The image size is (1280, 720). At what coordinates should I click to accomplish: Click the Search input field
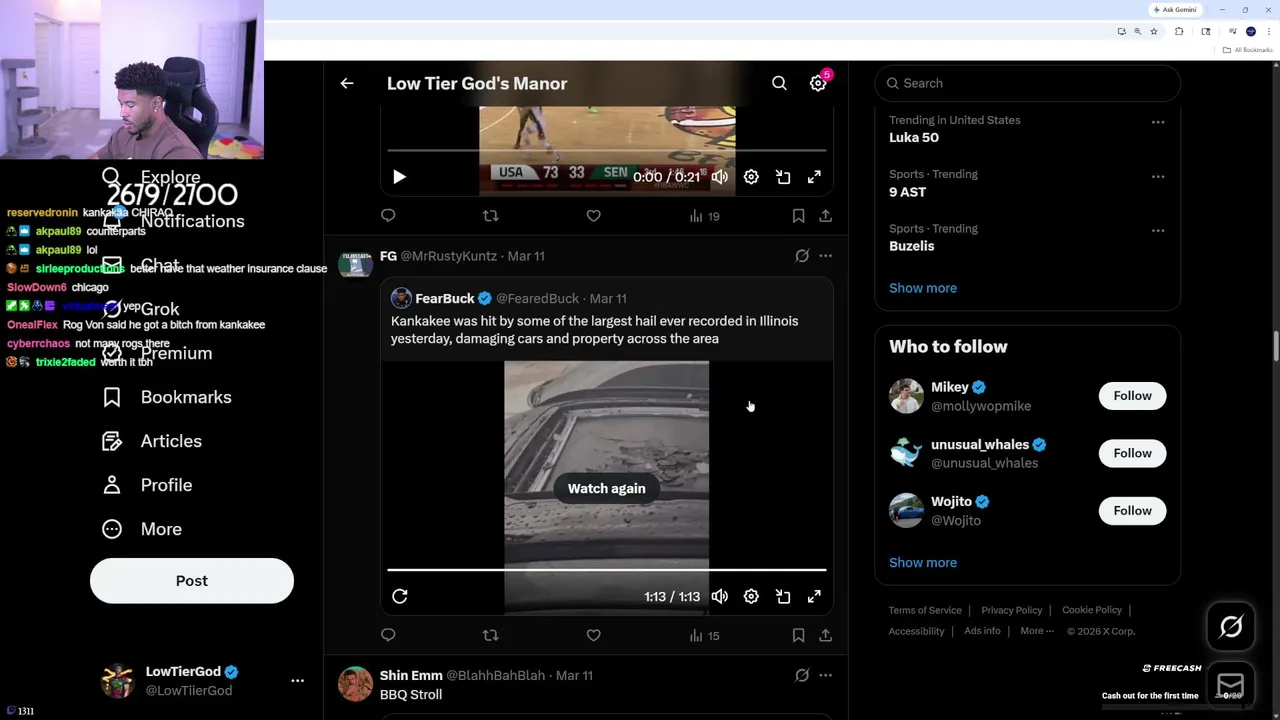1028,83
